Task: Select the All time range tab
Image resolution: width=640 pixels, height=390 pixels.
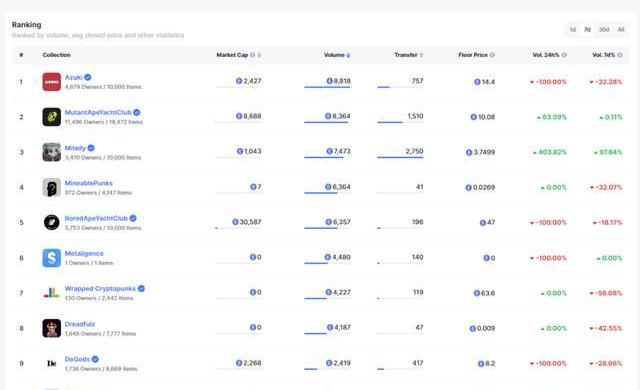Action: click(x=621, y=29)
